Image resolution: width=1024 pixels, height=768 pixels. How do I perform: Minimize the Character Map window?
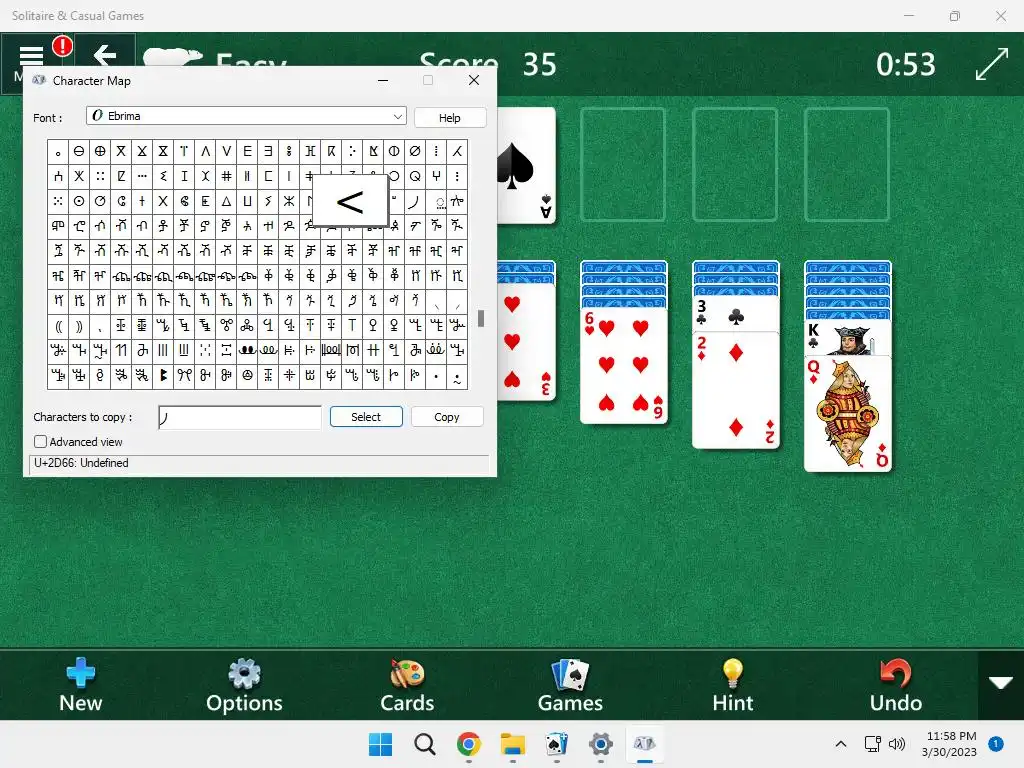coord(383,80)
